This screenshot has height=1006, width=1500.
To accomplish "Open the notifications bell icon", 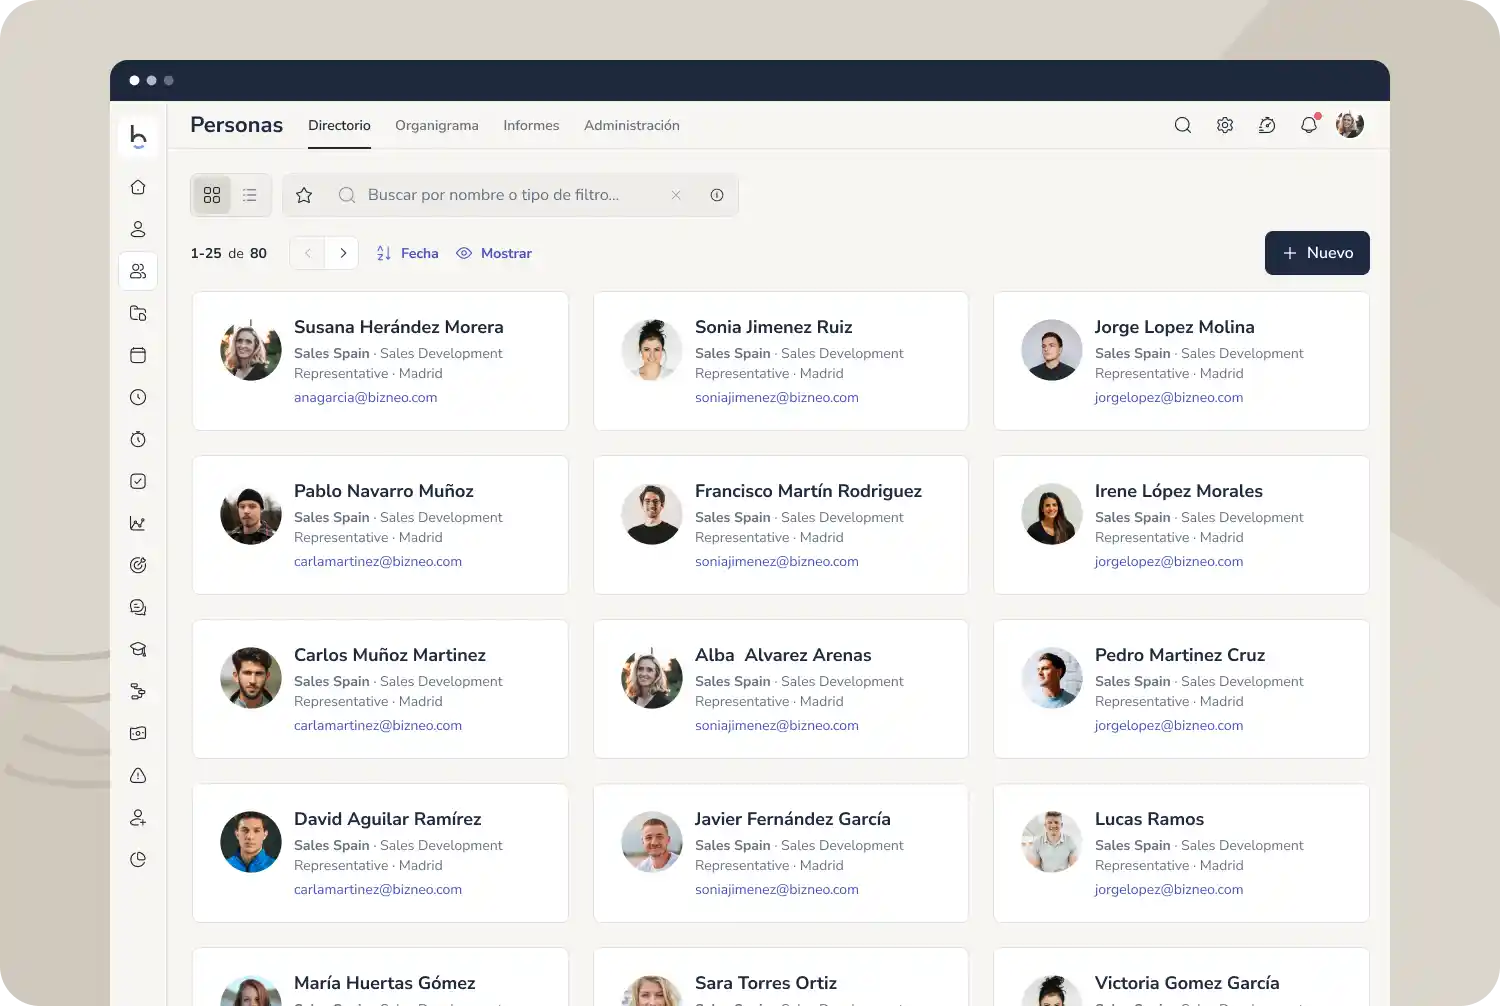I will 1308,125.
